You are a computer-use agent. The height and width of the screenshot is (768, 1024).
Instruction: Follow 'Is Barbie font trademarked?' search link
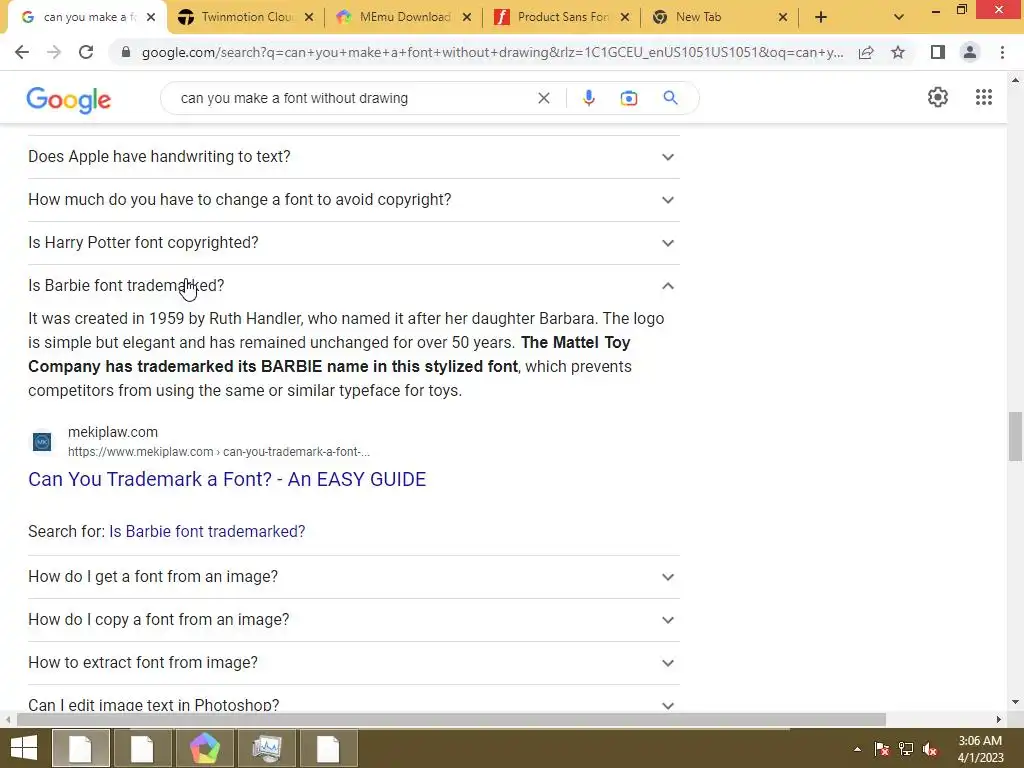click(207, 532)
